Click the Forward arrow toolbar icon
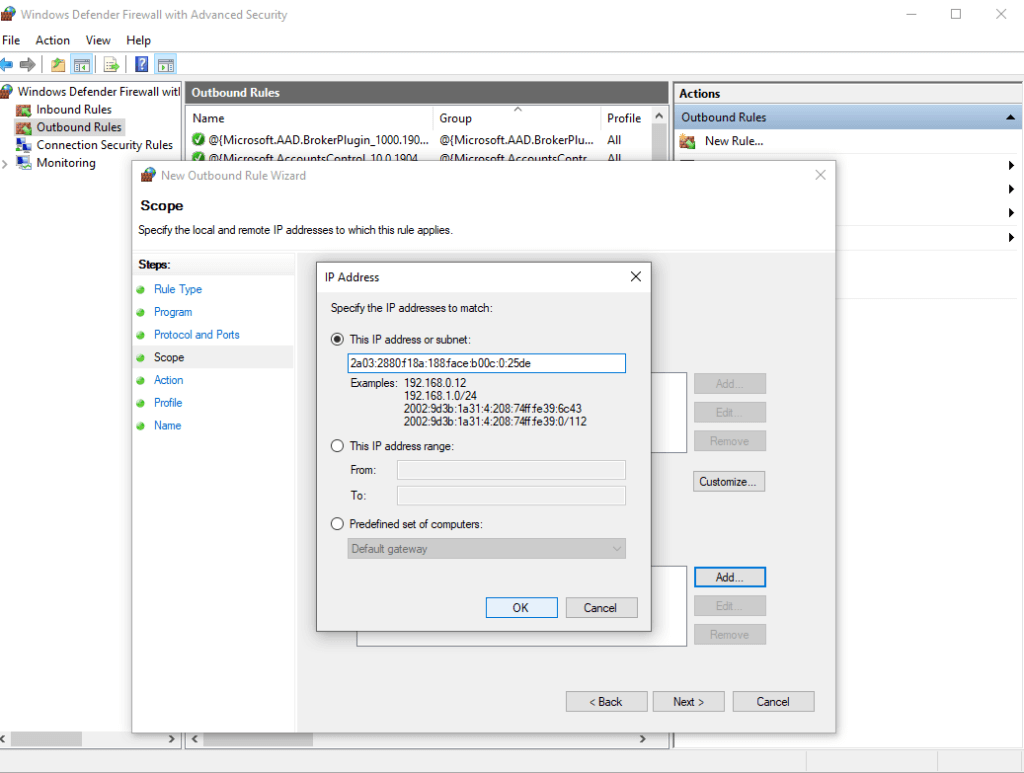1024x773 pixels. (27, 65)
